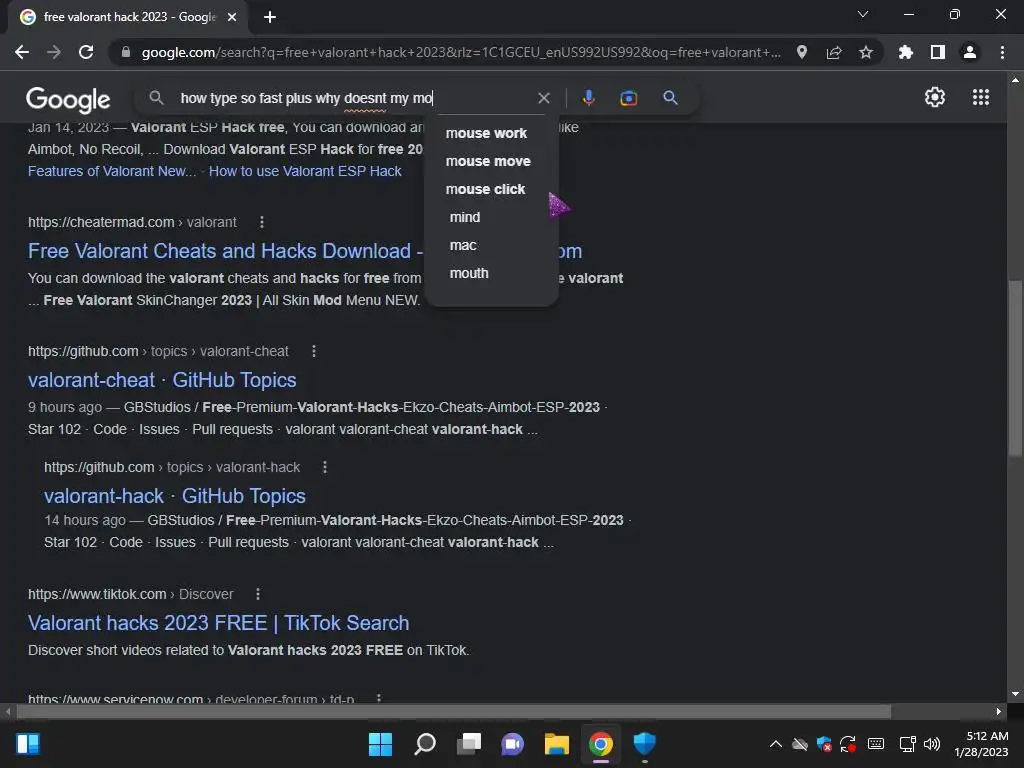Screen dimensions: 1024x768
Task: Open 'valorant-cheat · GitHub Topics' result
Action: click(x=162, y=380)
